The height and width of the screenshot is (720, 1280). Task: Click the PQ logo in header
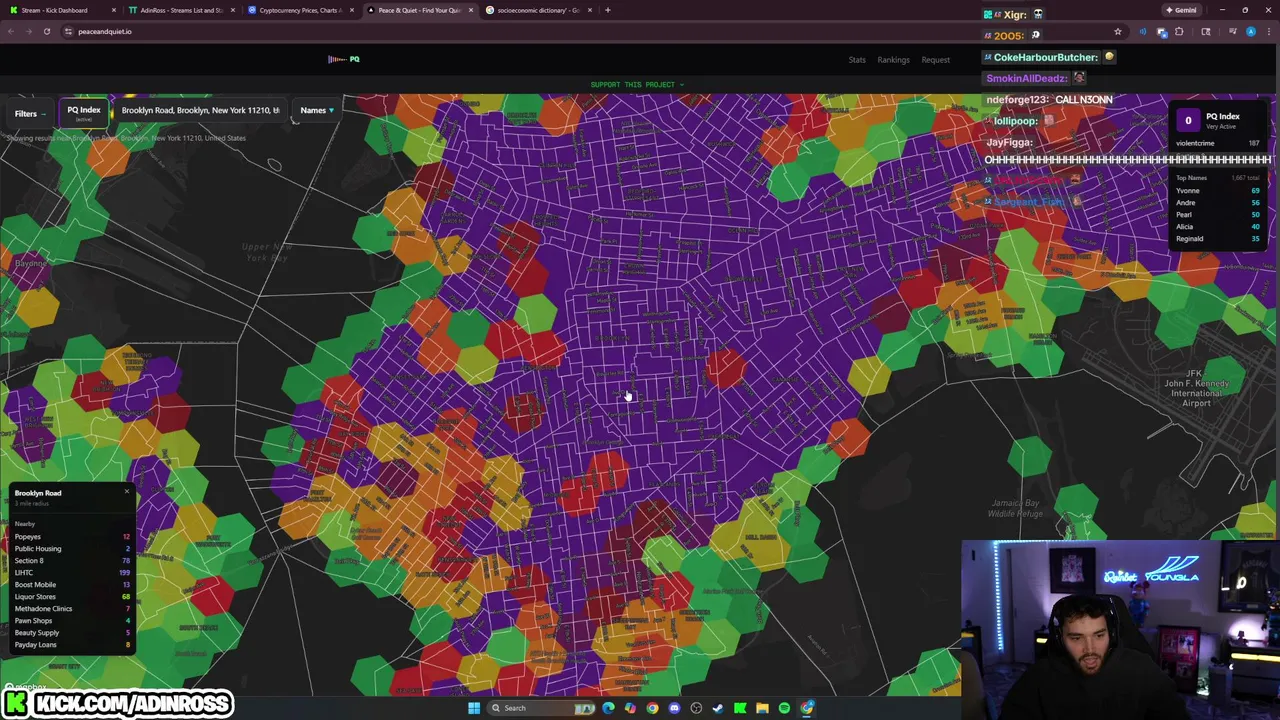point(343,59)
